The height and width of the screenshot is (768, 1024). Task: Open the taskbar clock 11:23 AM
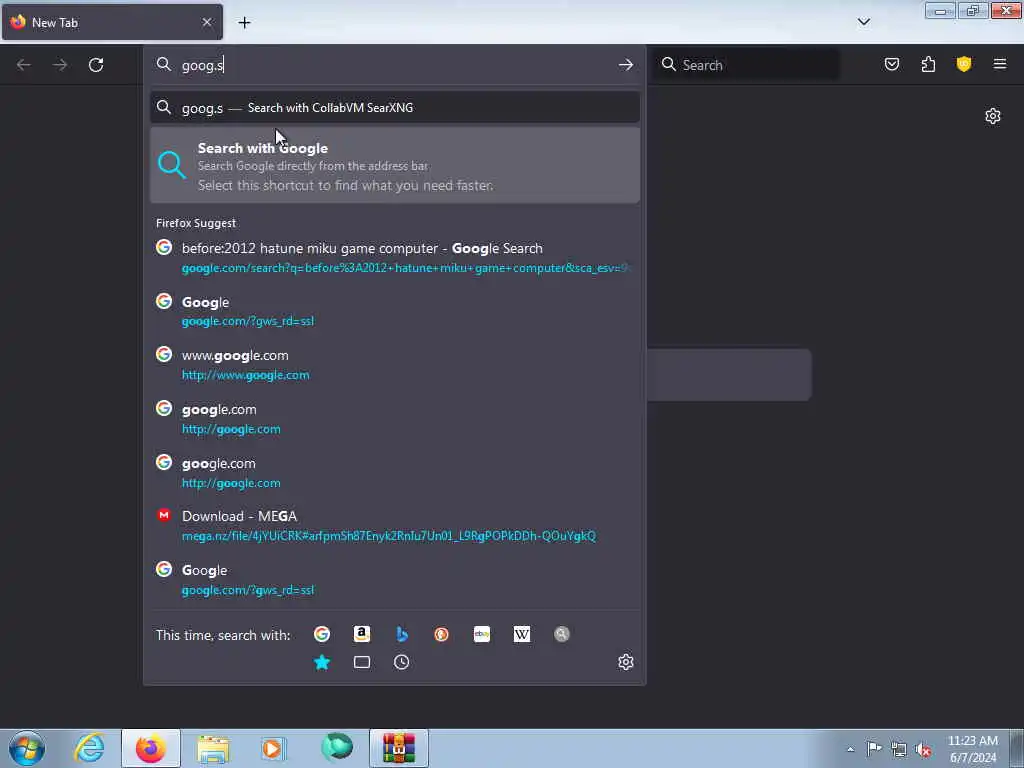pyautogui.click(x=973, y=749)
